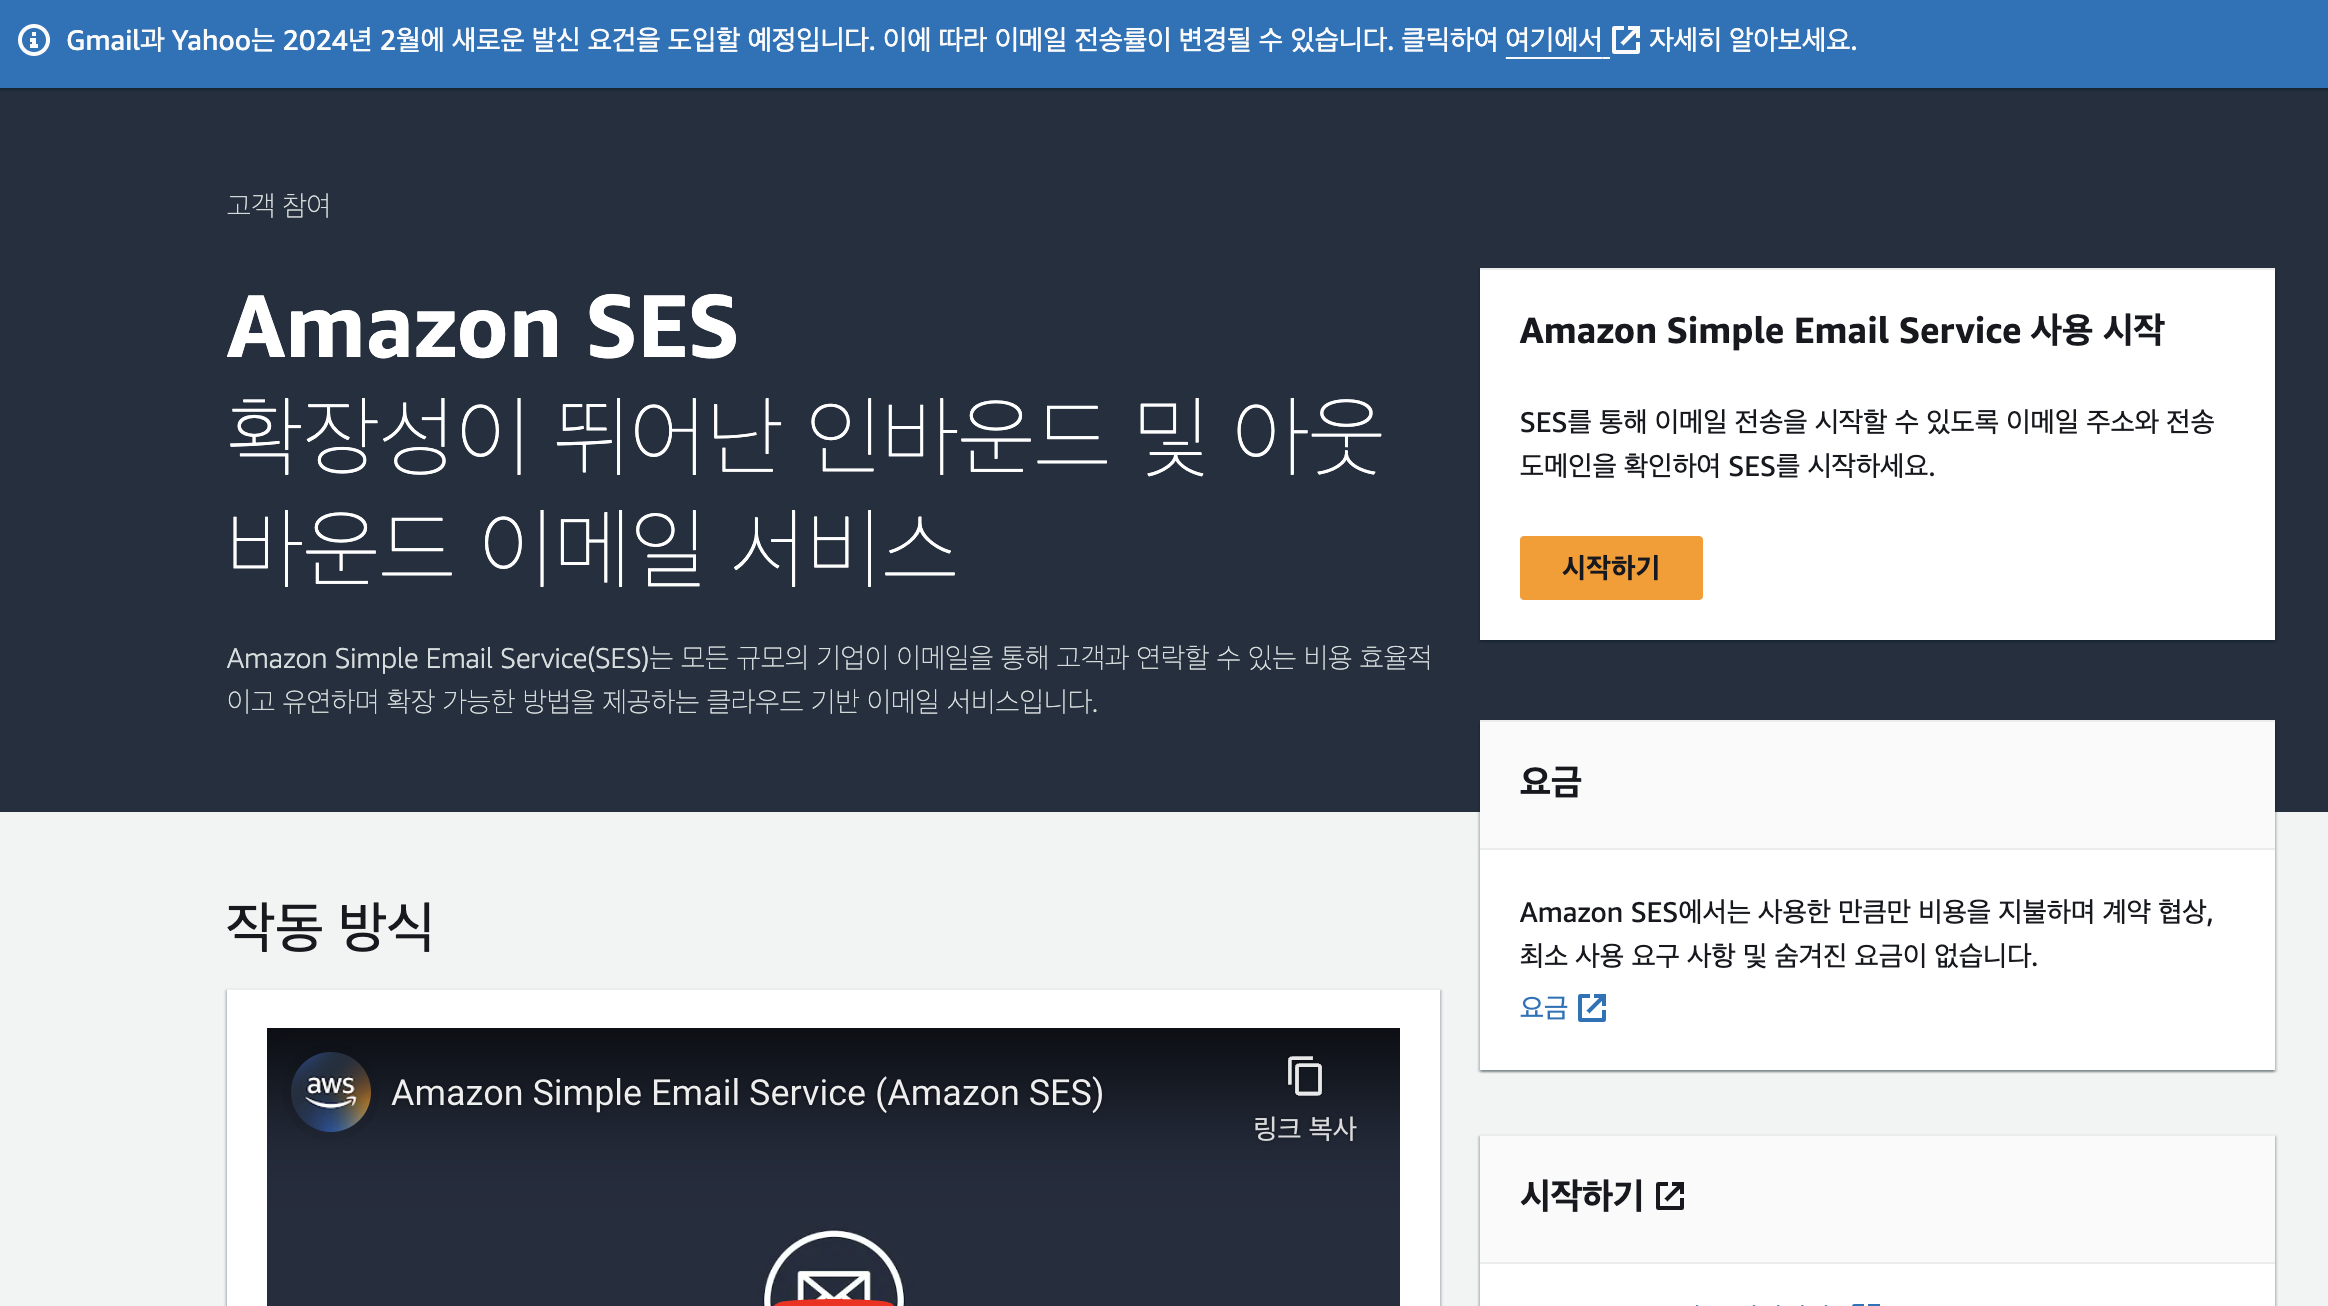Click external-link icon beside 시작하기 header
The width and height of the screenshot is (2328, 1306).
1670,1195
